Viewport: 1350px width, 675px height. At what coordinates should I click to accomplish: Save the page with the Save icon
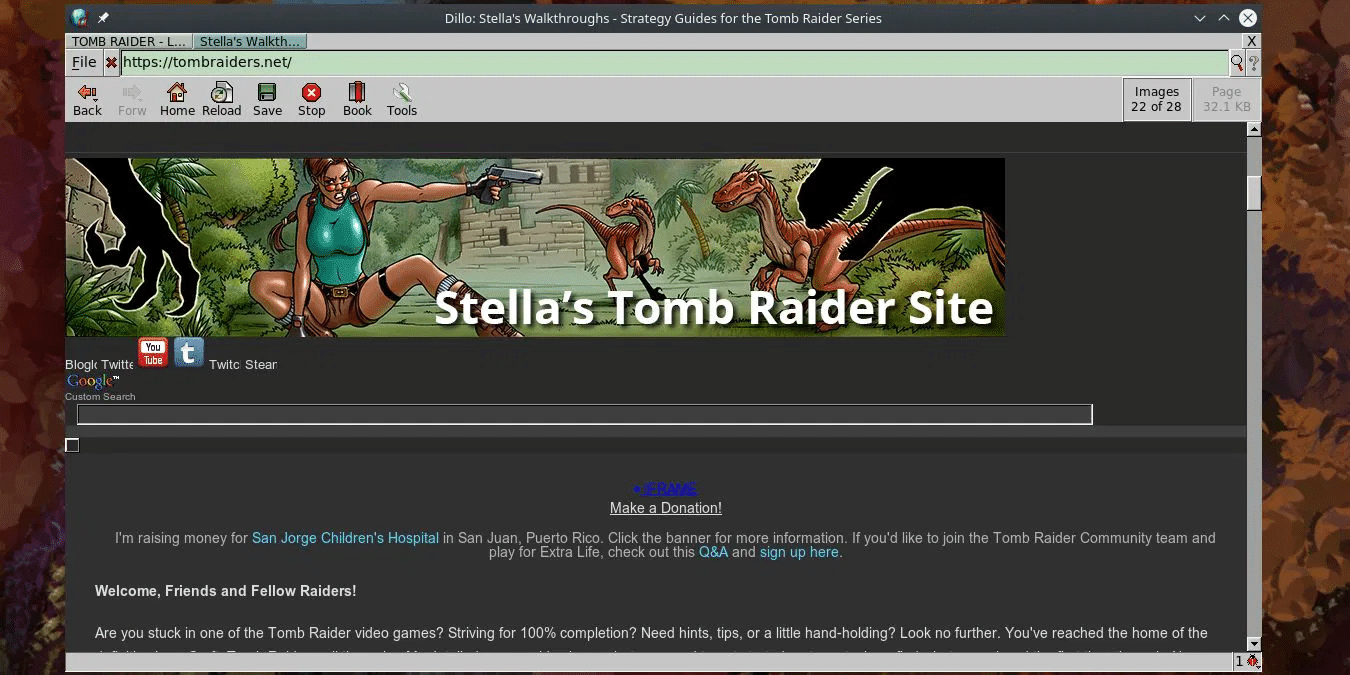click(x=267, y=99)
